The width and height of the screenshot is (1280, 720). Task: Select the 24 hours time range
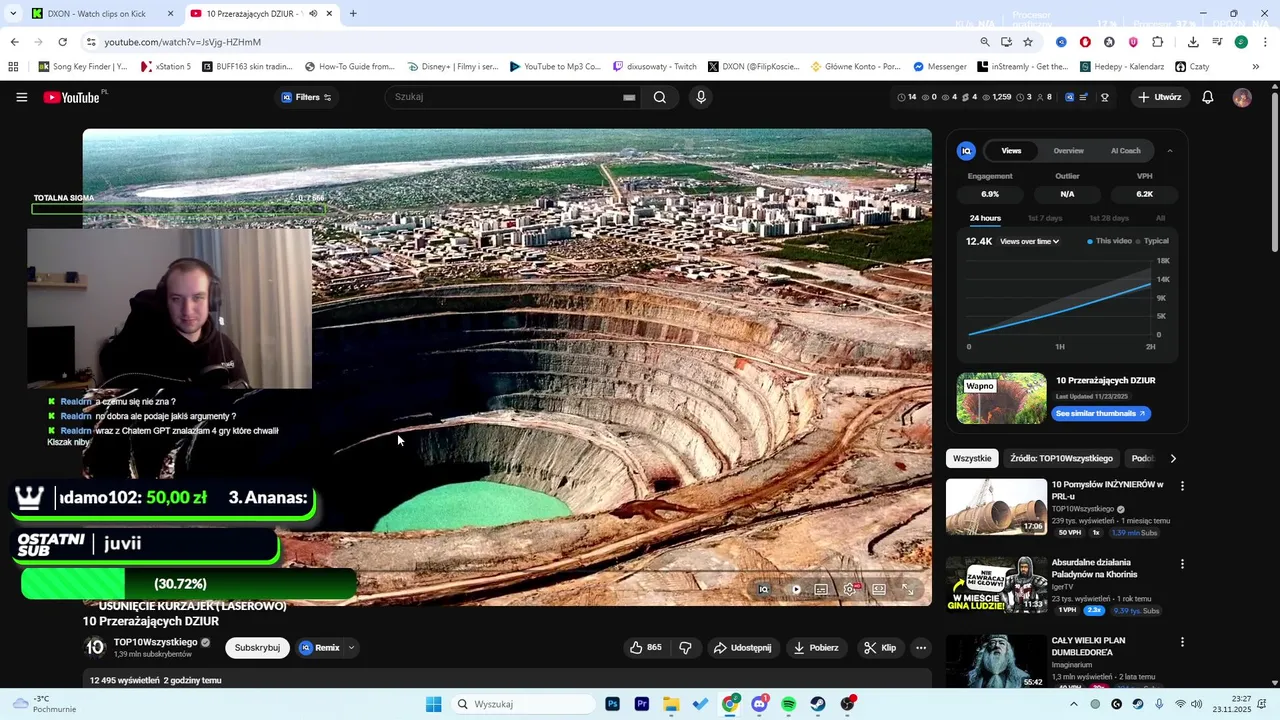tap(985, 218)
